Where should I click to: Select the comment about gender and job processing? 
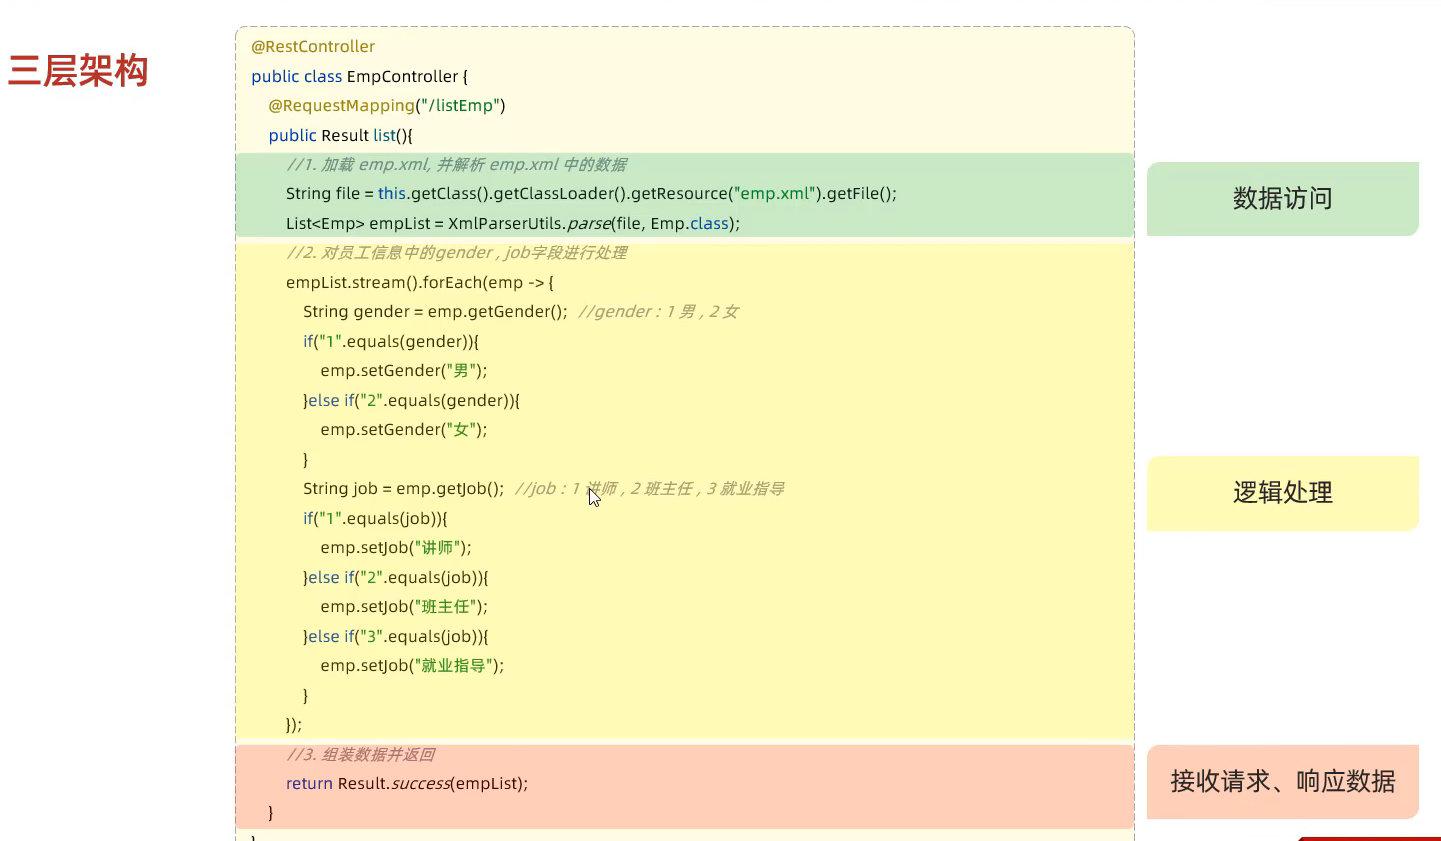(456, 253)
